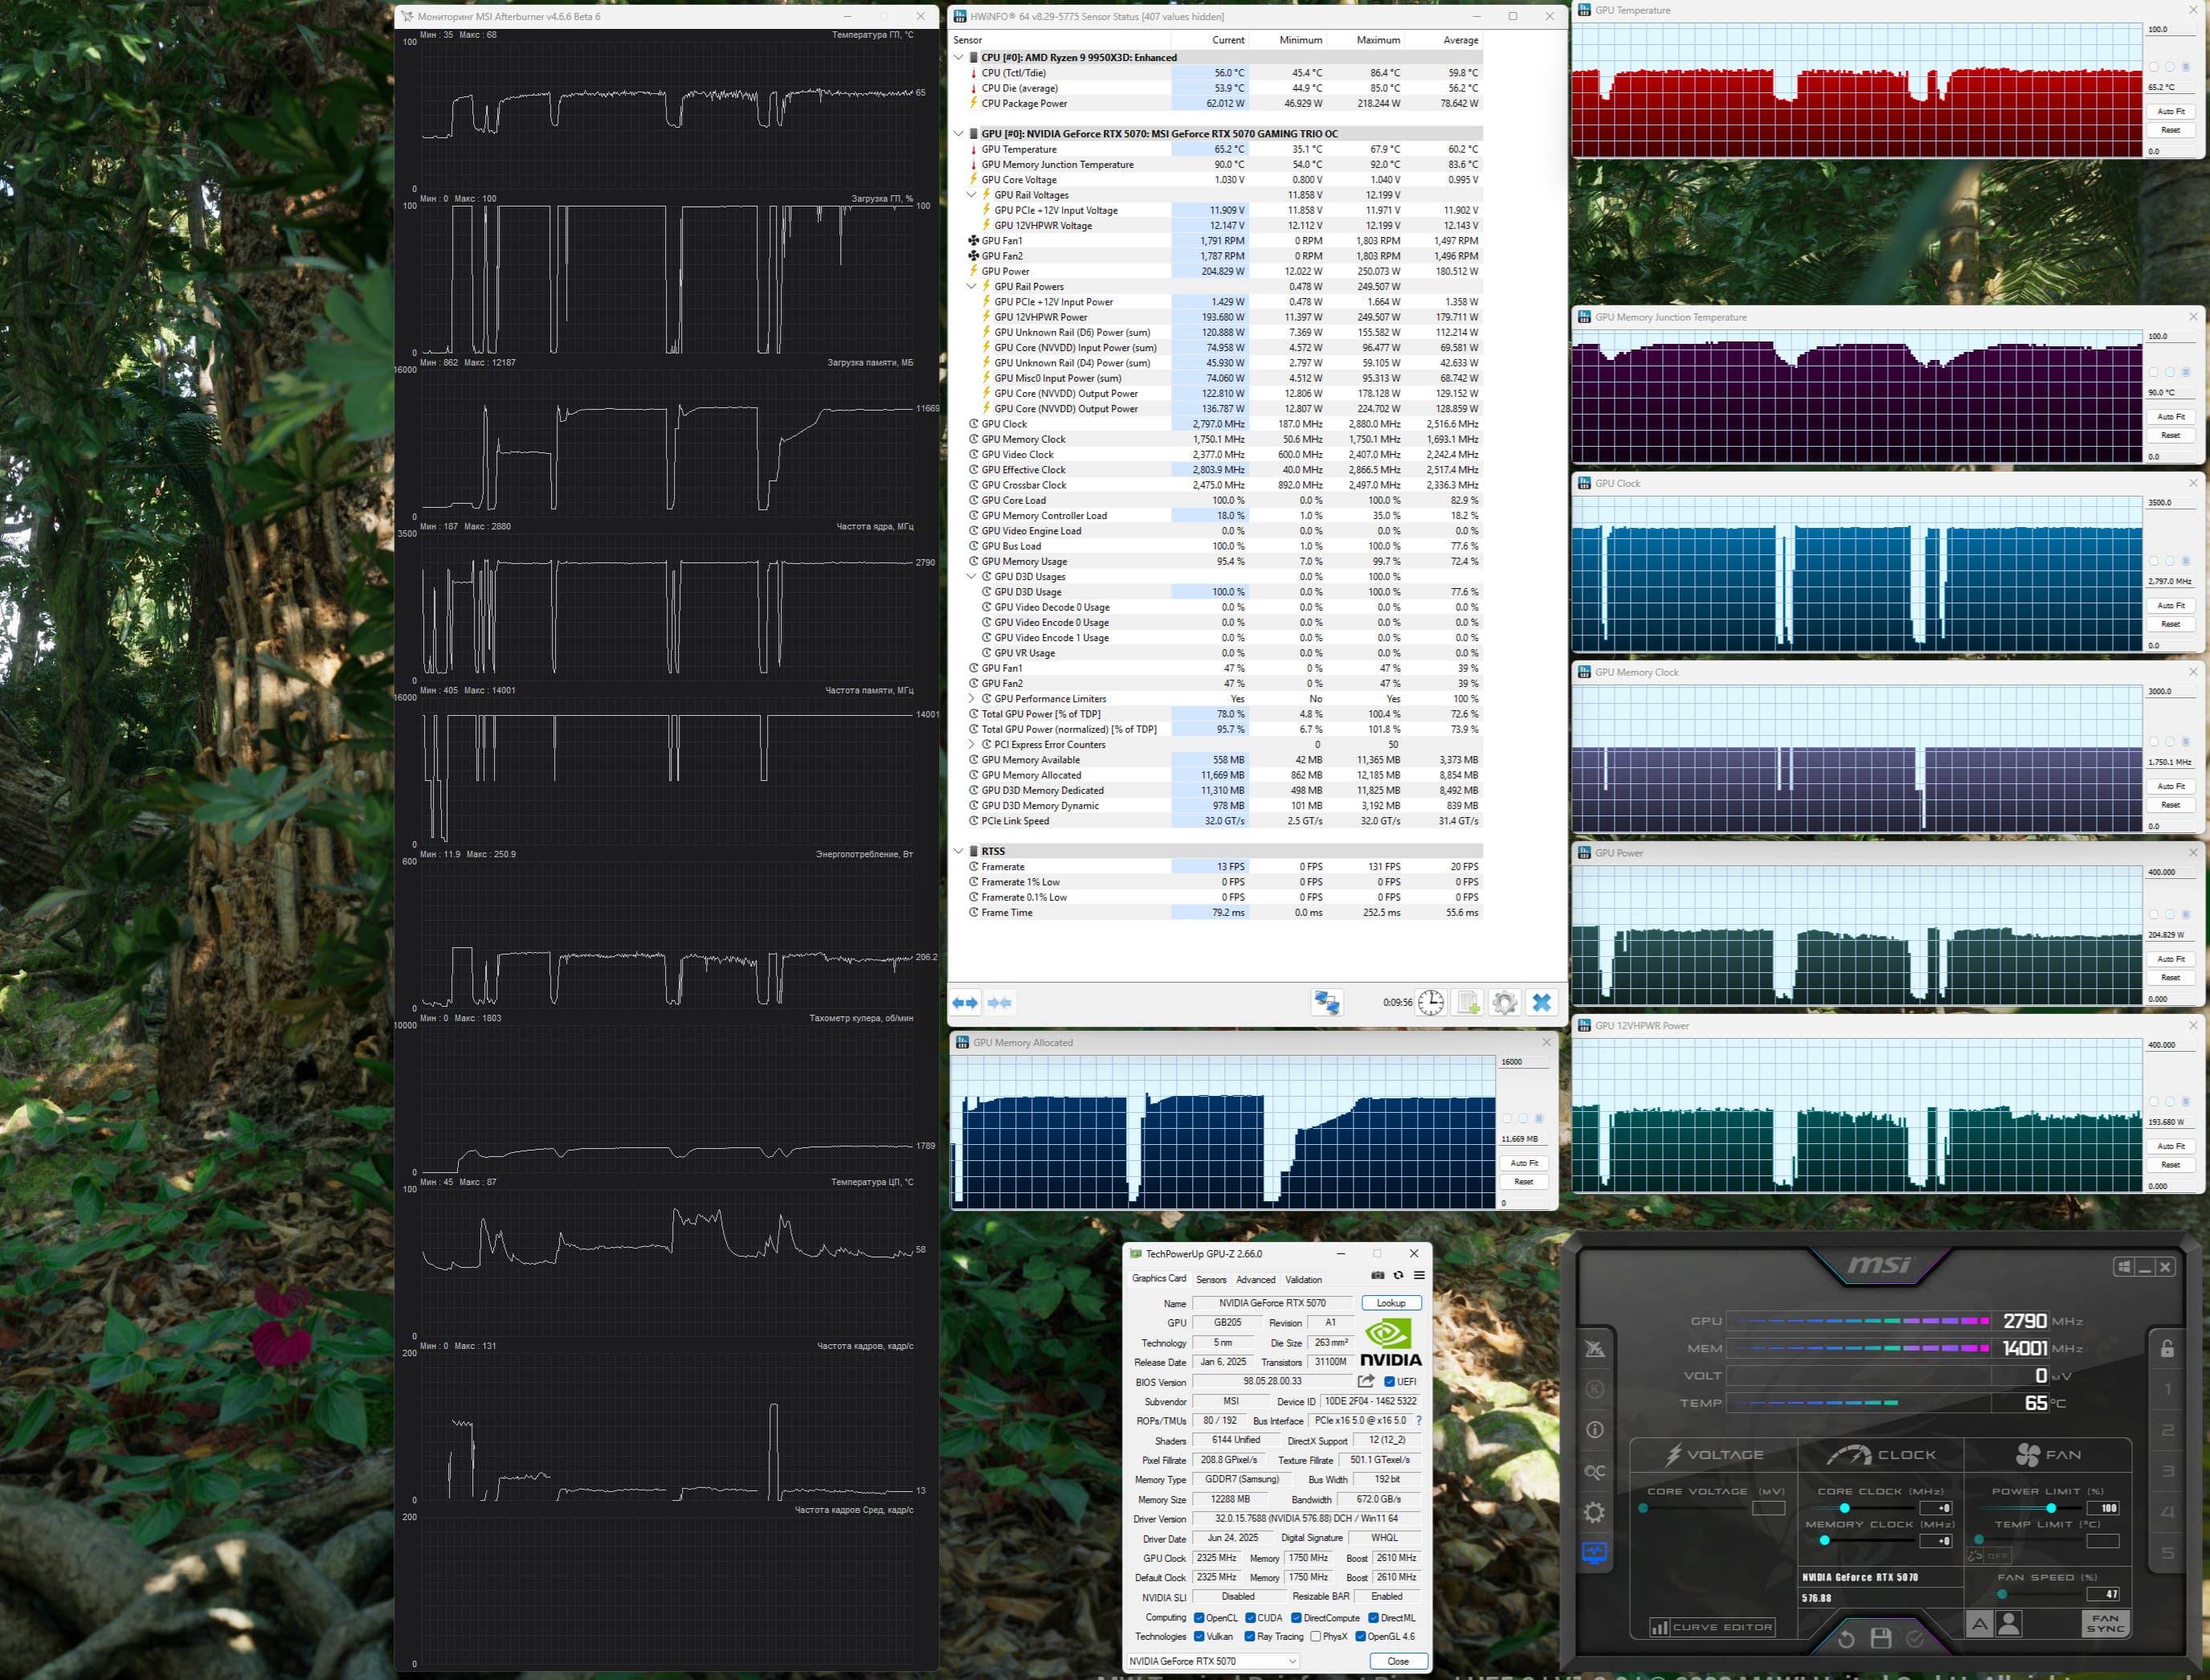Image resolution: width=2210 pixels, height=1680 pixels.
Task: Open Afterburner settings gear icon
Action: tap(1594, 1513)
